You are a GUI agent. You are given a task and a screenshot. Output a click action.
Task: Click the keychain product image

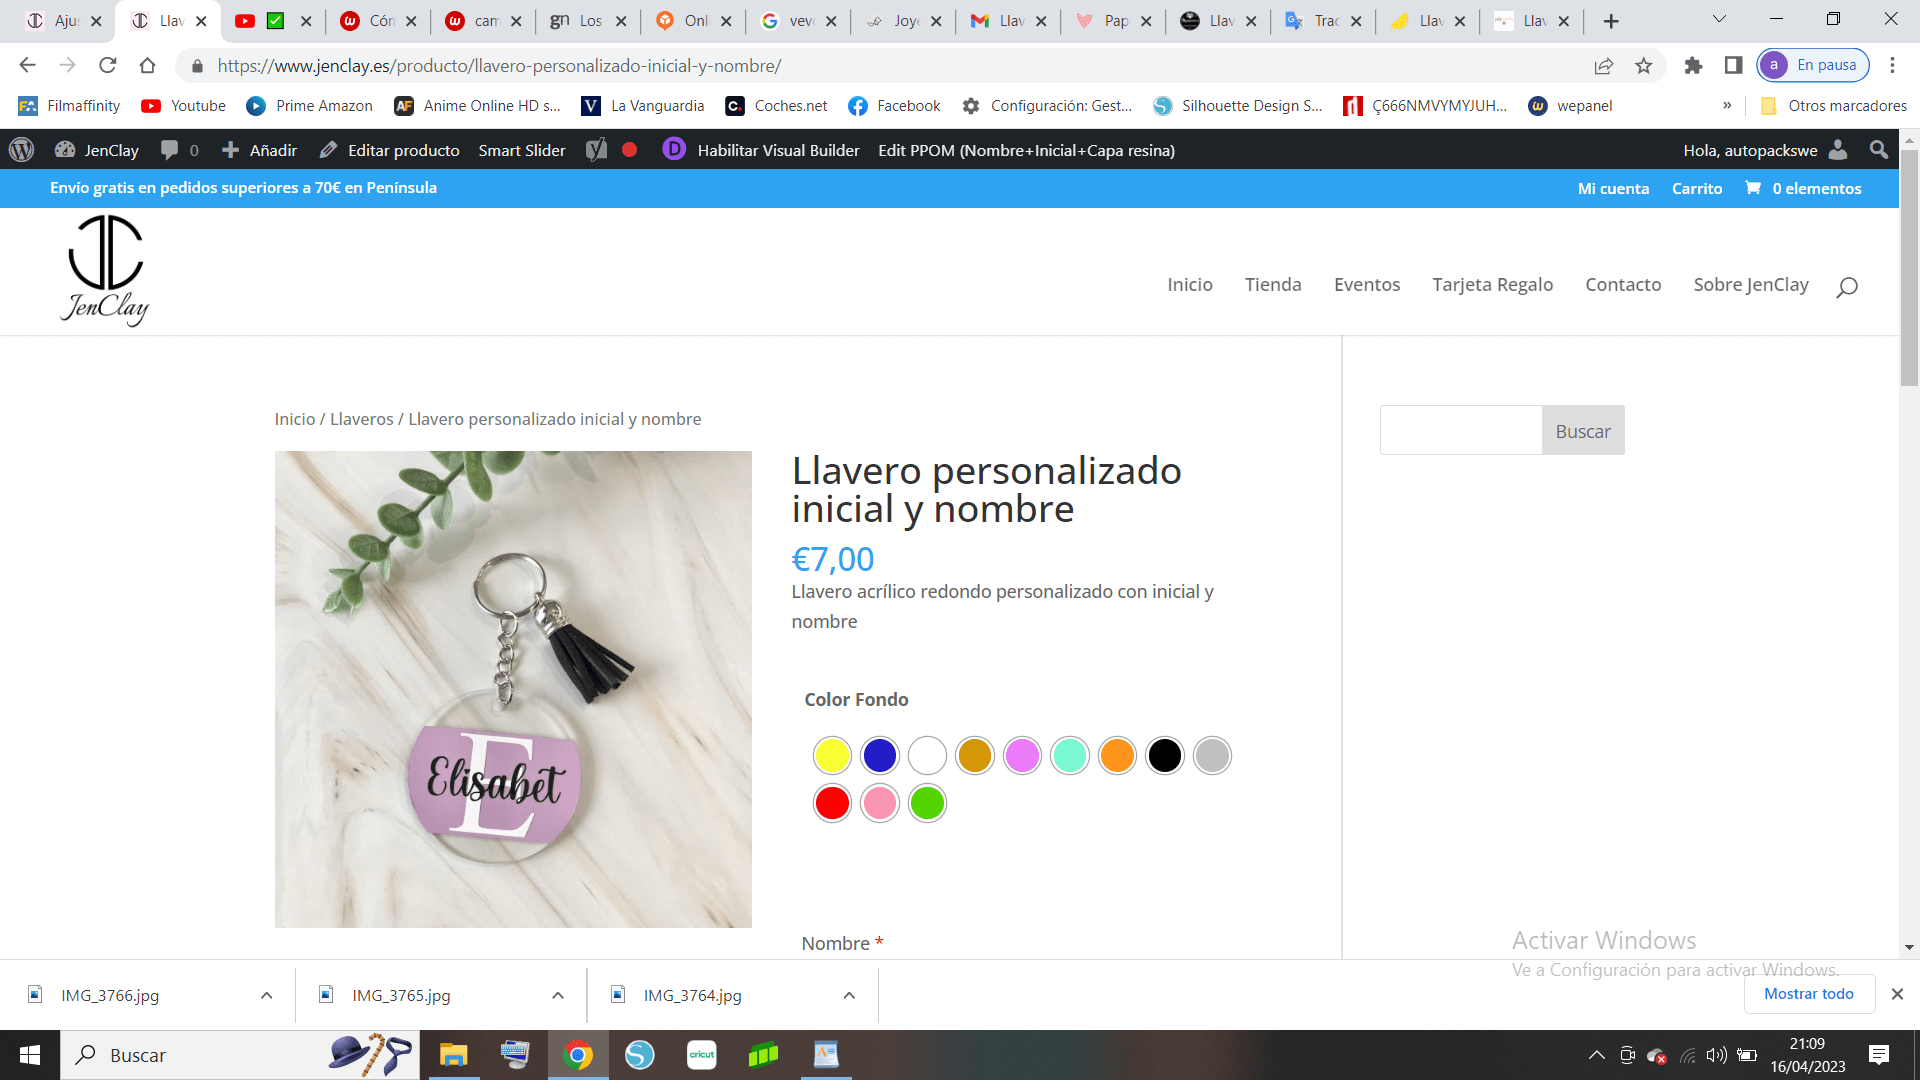coord(513,689)
